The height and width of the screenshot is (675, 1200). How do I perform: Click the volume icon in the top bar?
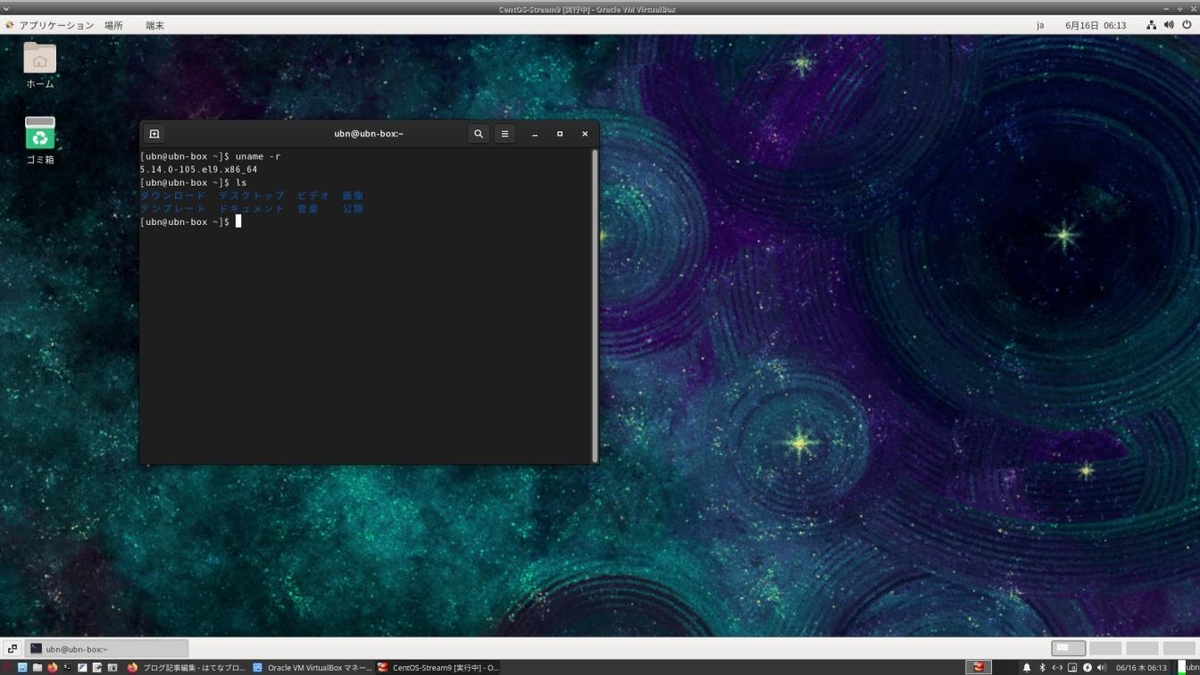(x=1168, y=25)
